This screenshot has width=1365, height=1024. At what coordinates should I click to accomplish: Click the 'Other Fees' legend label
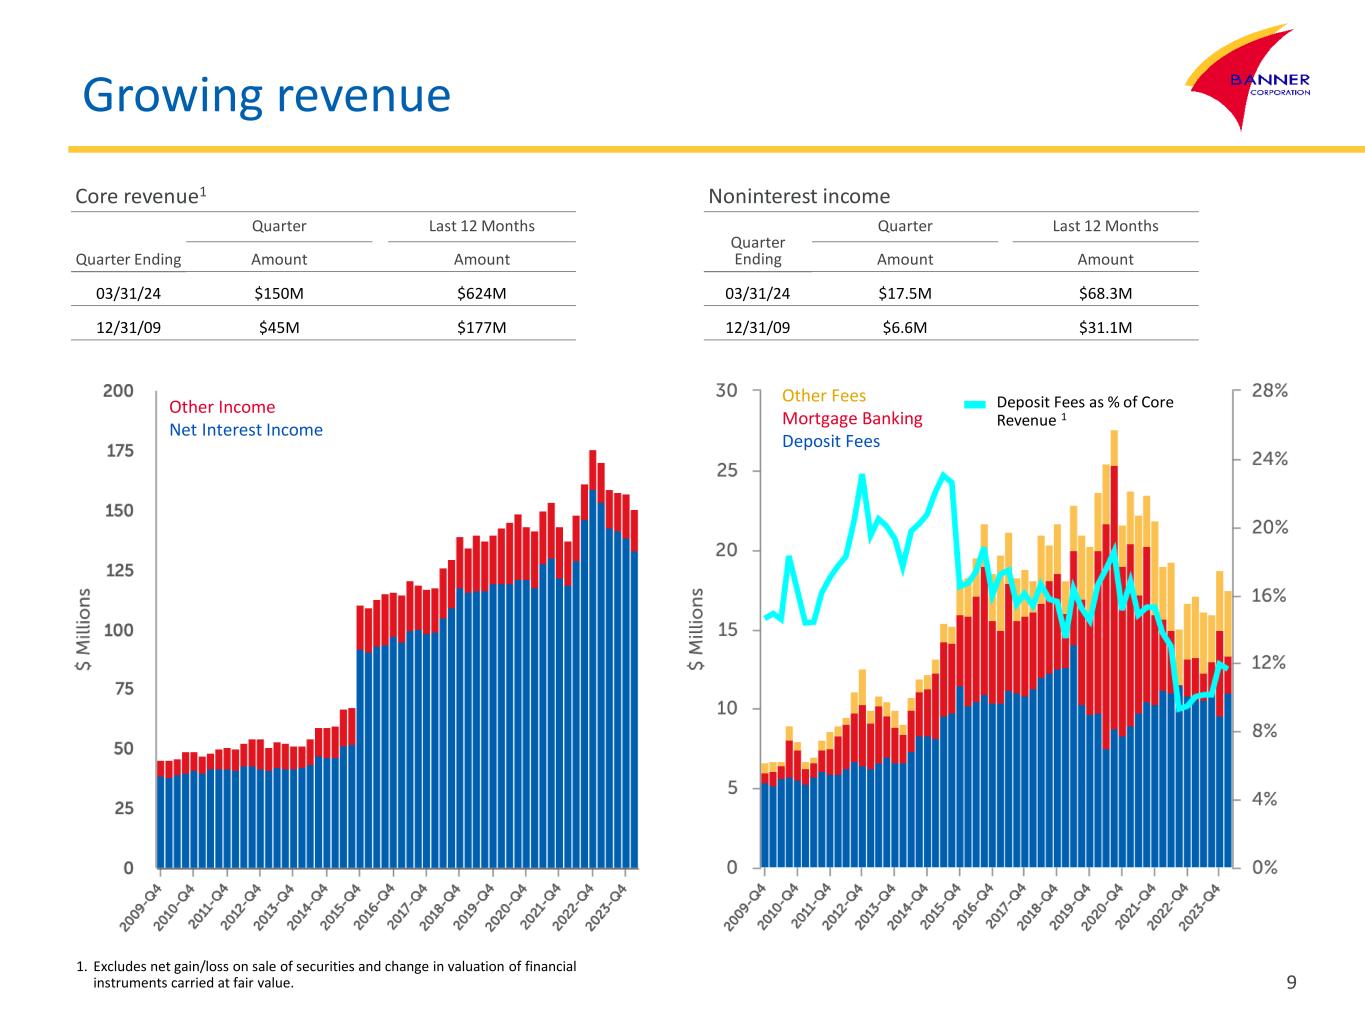coord(823,396)
